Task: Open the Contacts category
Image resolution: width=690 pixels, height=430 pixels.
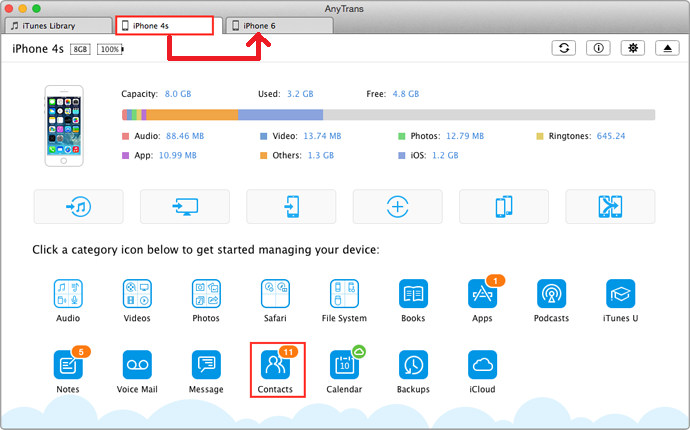Action: click(275, 365)
